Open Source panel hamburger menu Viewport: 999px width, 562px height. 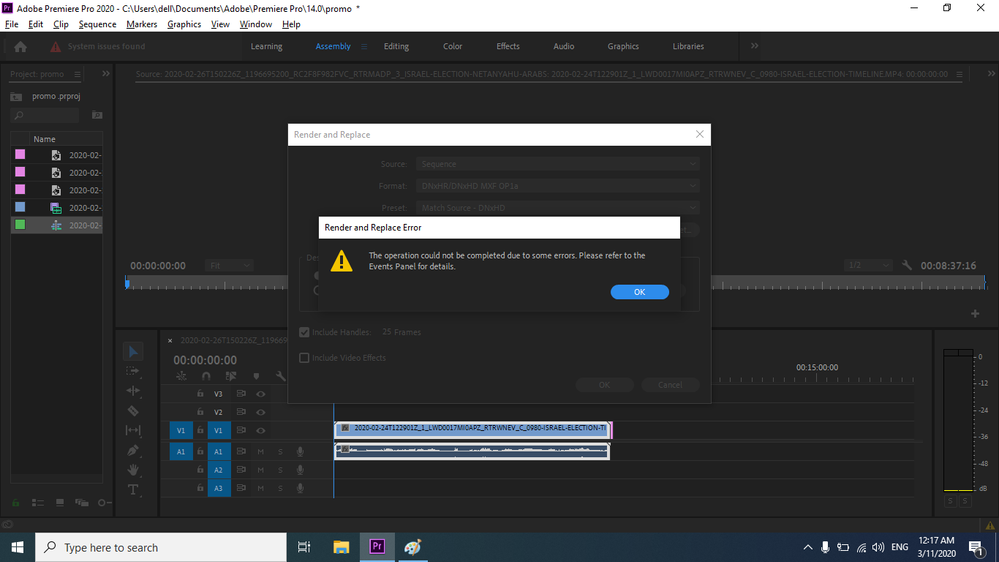(959, 75)
